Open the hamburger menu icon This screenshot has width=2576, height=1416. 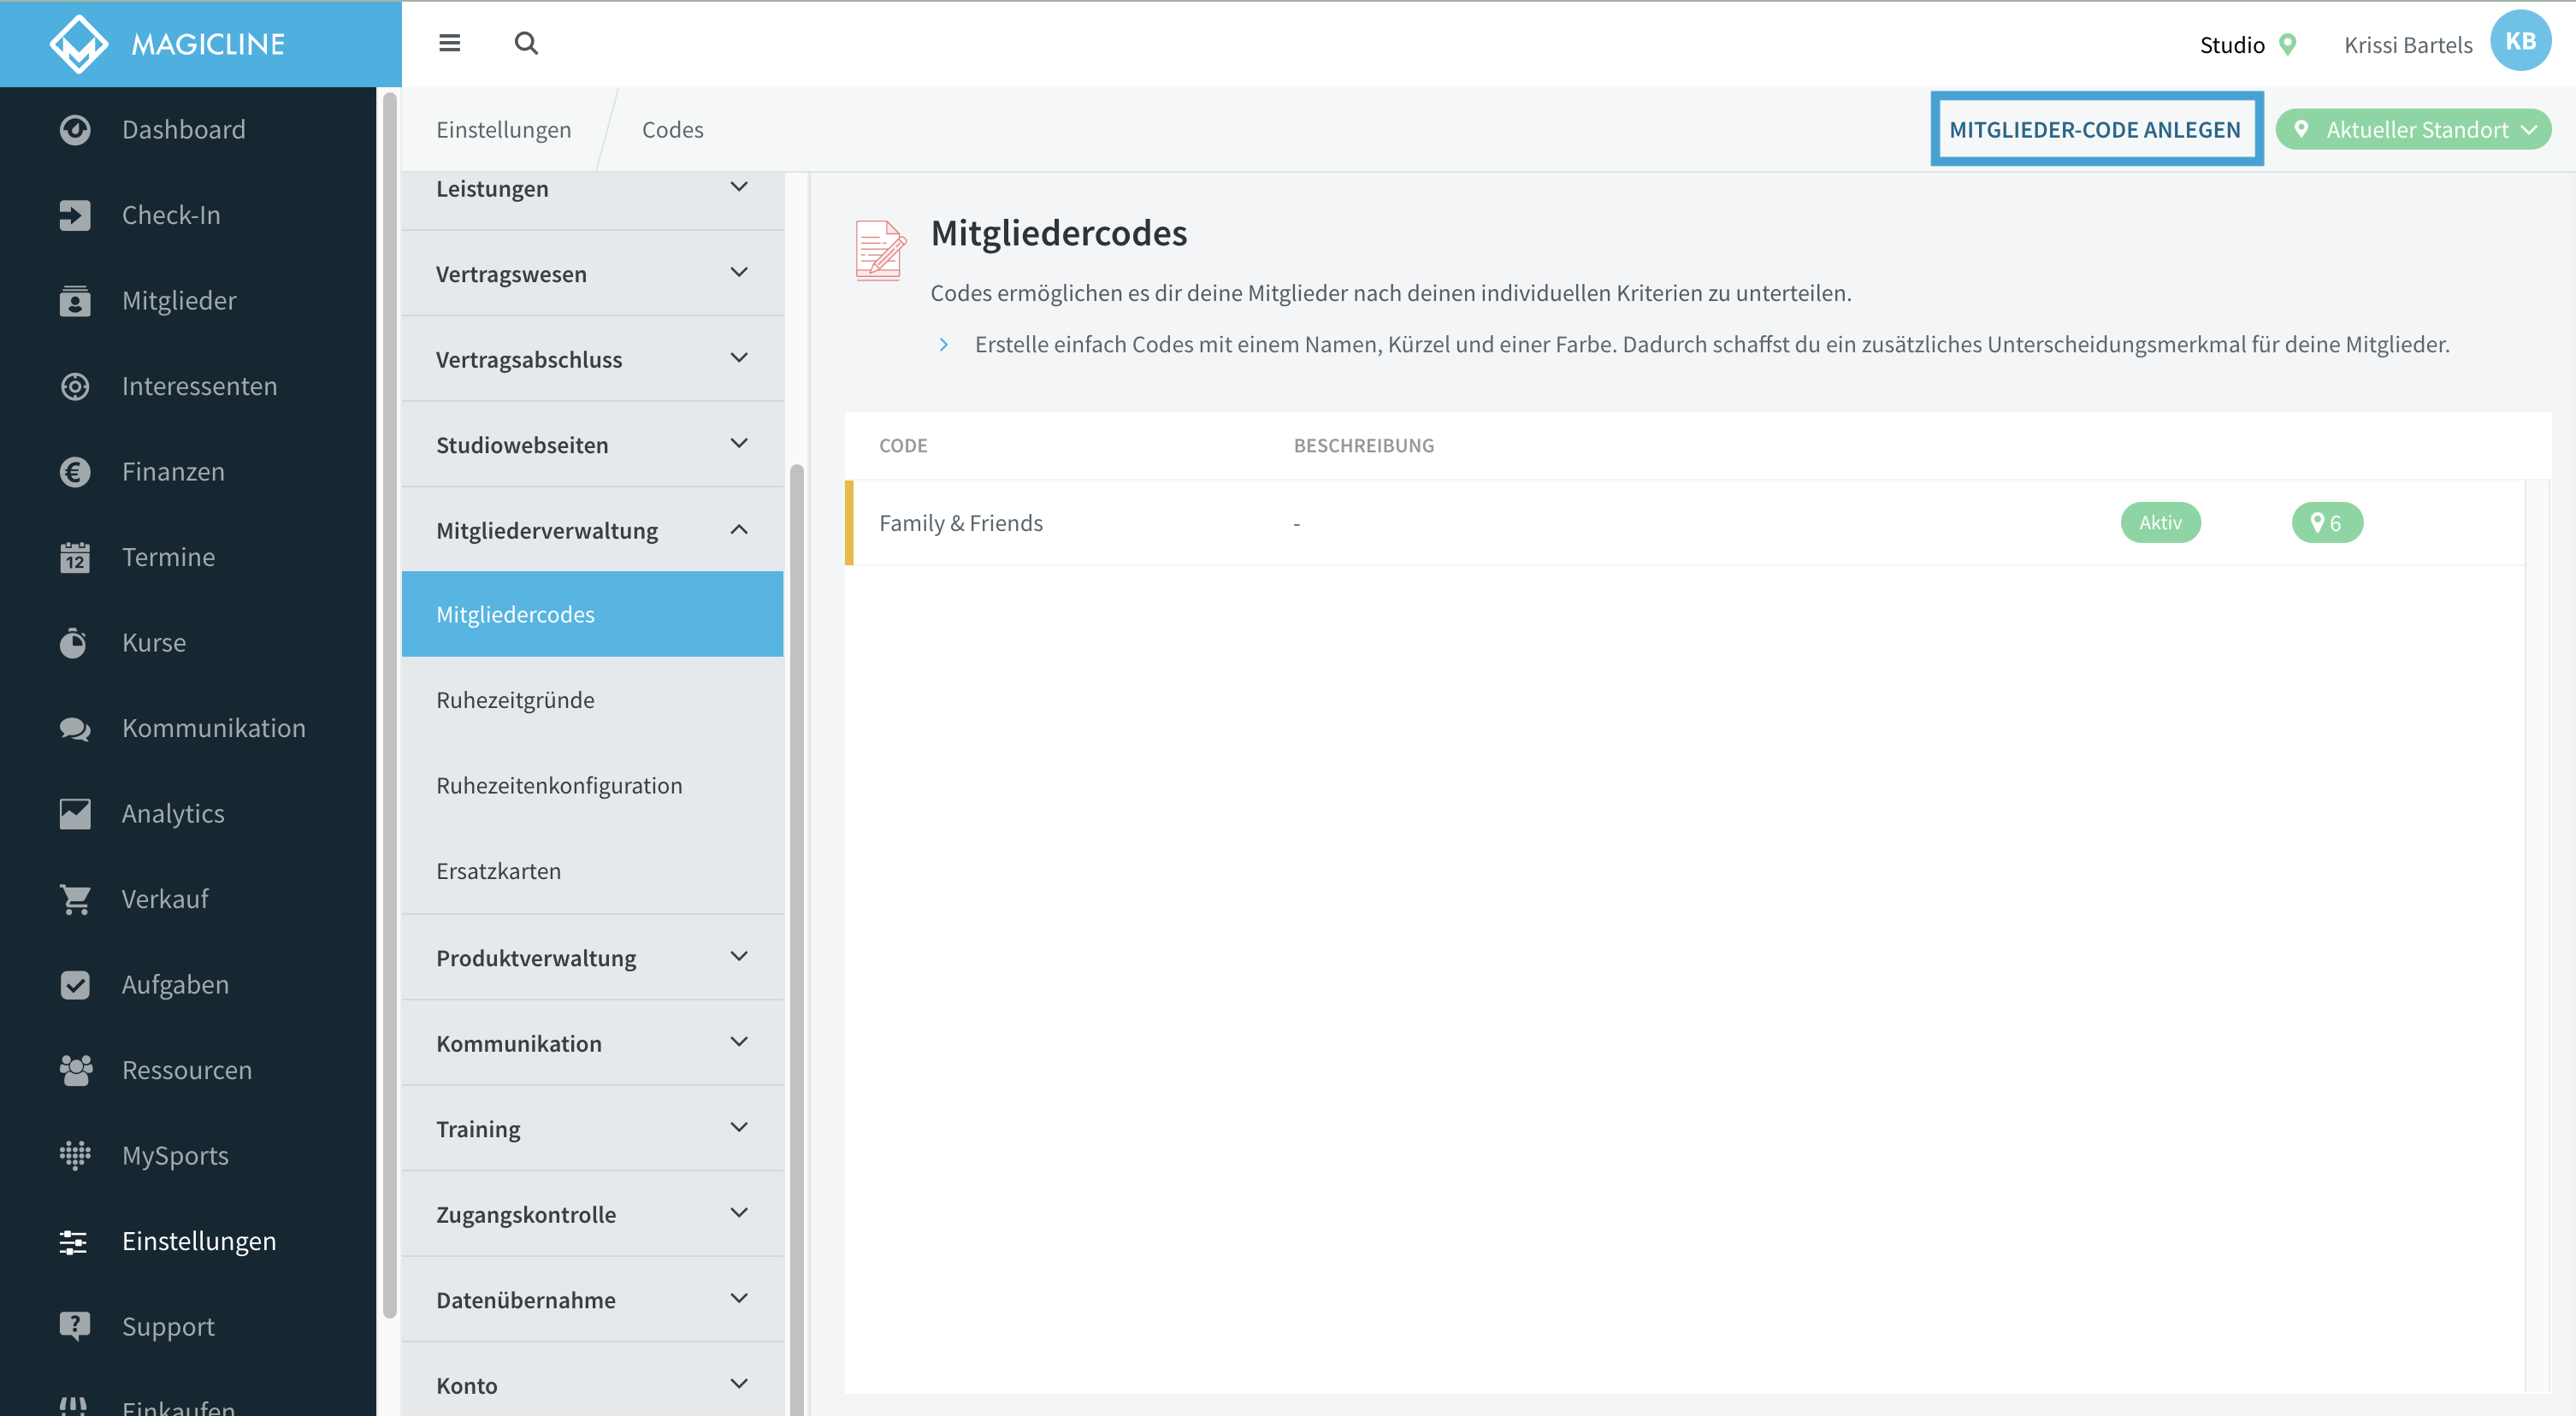(x=449, y=43)
